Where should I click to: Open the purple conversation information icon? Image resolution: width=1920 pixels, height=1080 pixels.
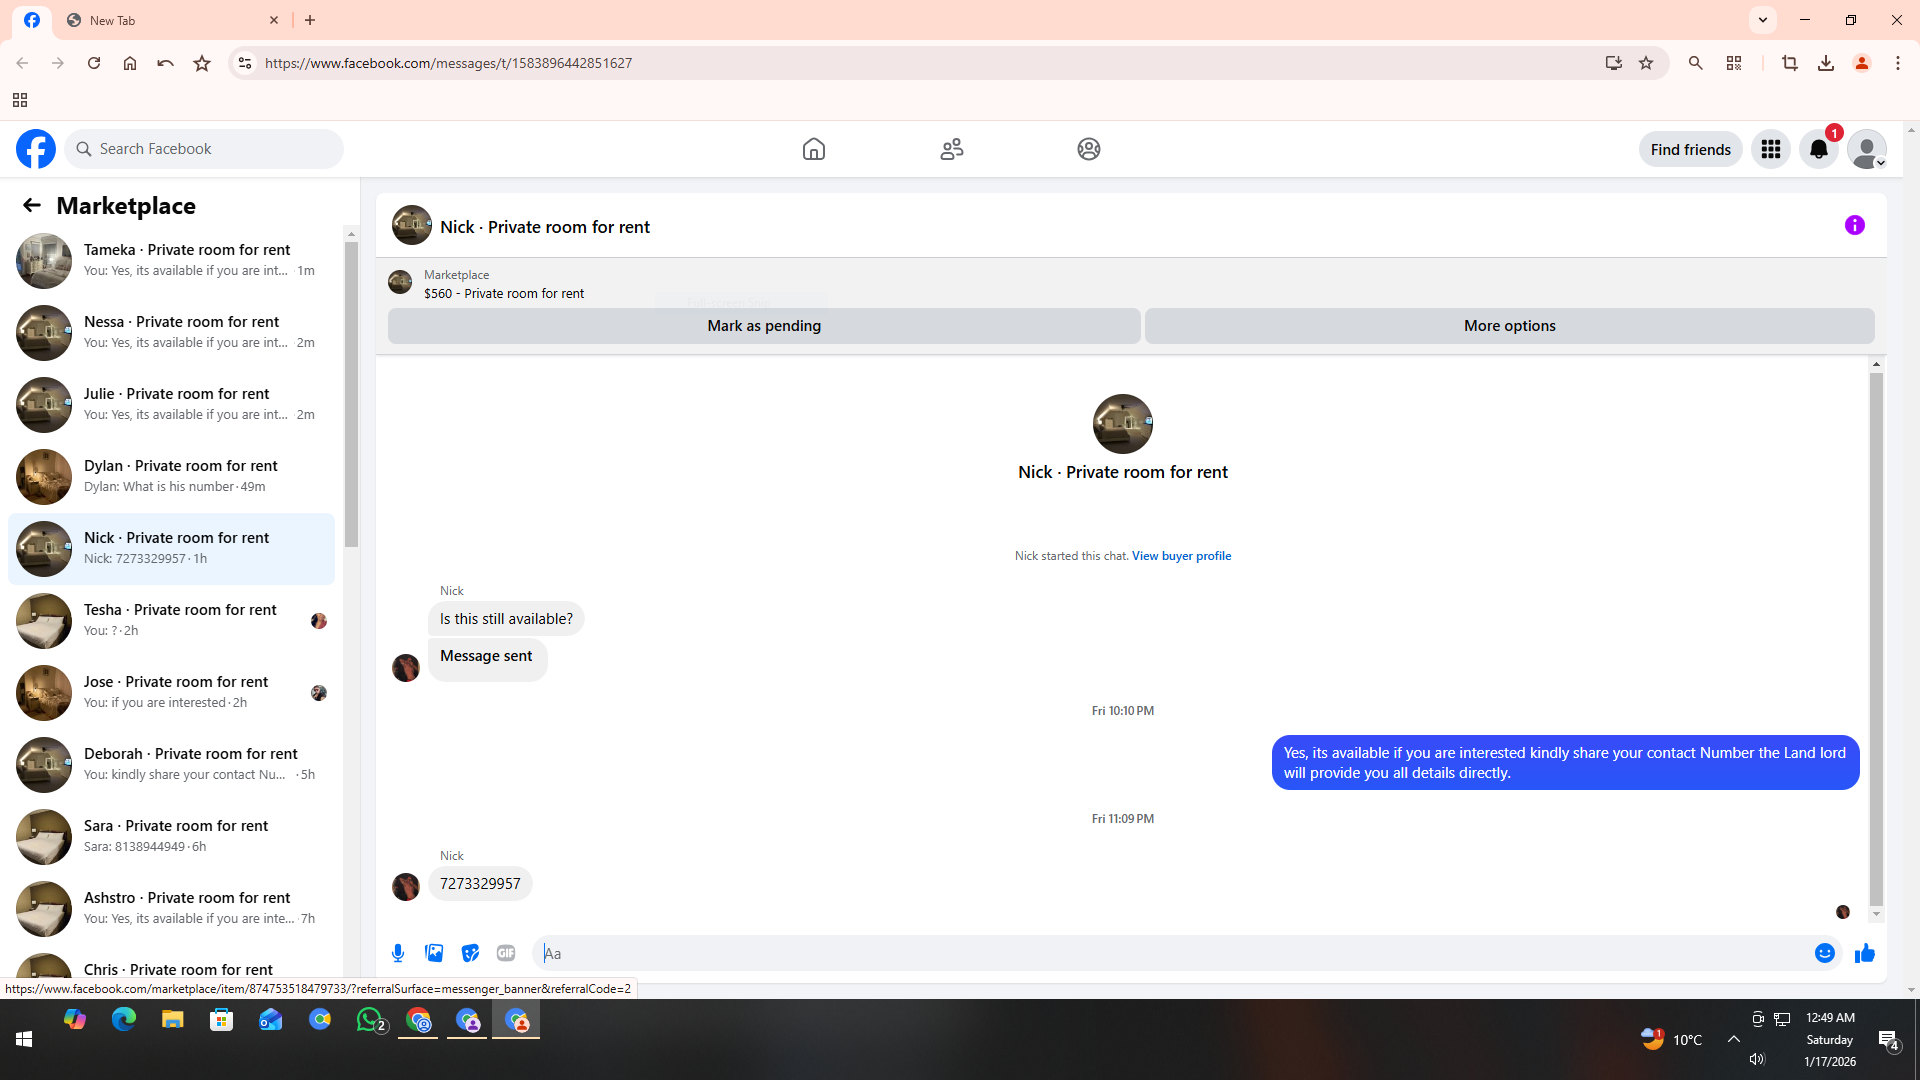1854,225
